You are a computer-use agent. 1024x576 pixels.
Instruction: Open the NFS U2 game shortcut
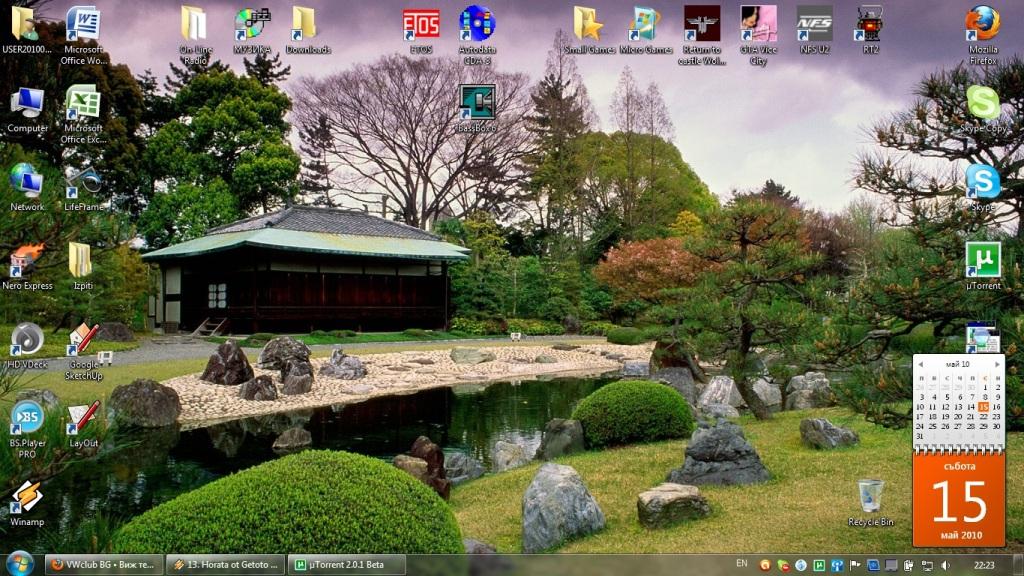point(814,24)
